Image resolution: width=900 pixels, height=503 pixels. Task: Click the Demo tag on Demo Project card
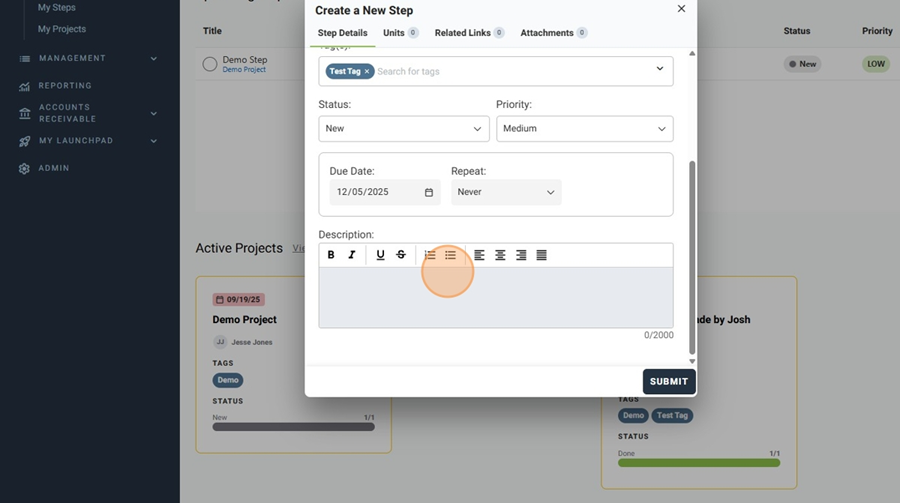click(228, 380)
